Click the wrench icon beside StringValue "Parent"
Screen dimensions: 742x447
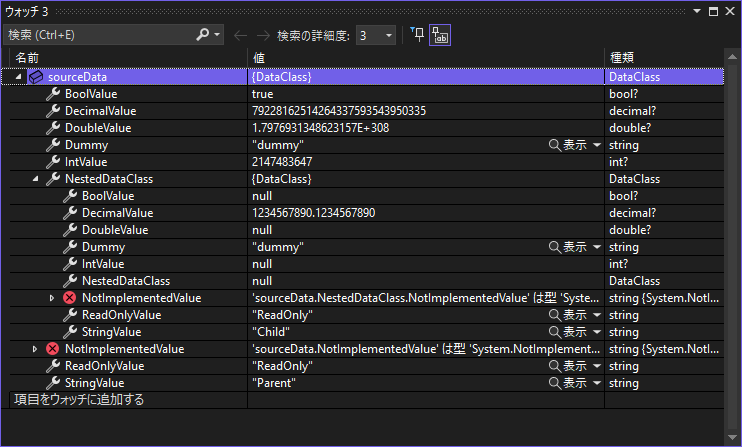pos(53,383)
